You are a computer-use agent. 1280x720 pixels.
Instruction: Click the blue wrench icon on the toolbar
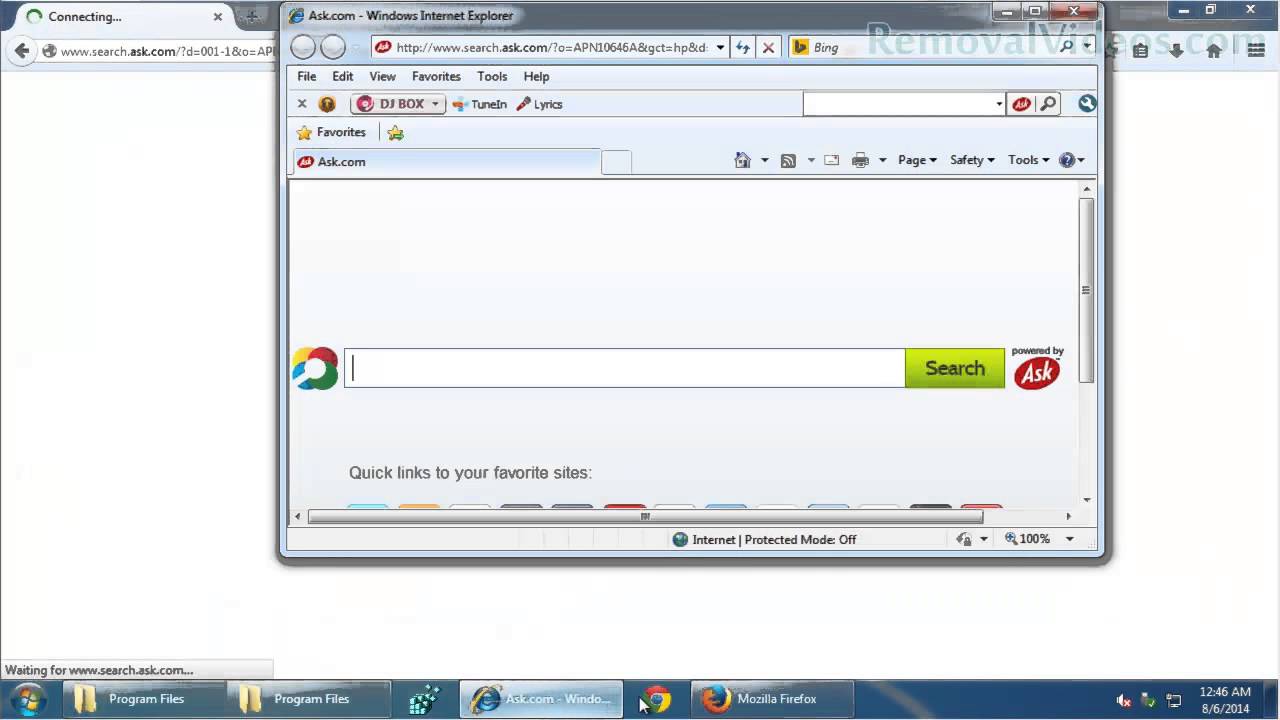(x=1087, y=103)
